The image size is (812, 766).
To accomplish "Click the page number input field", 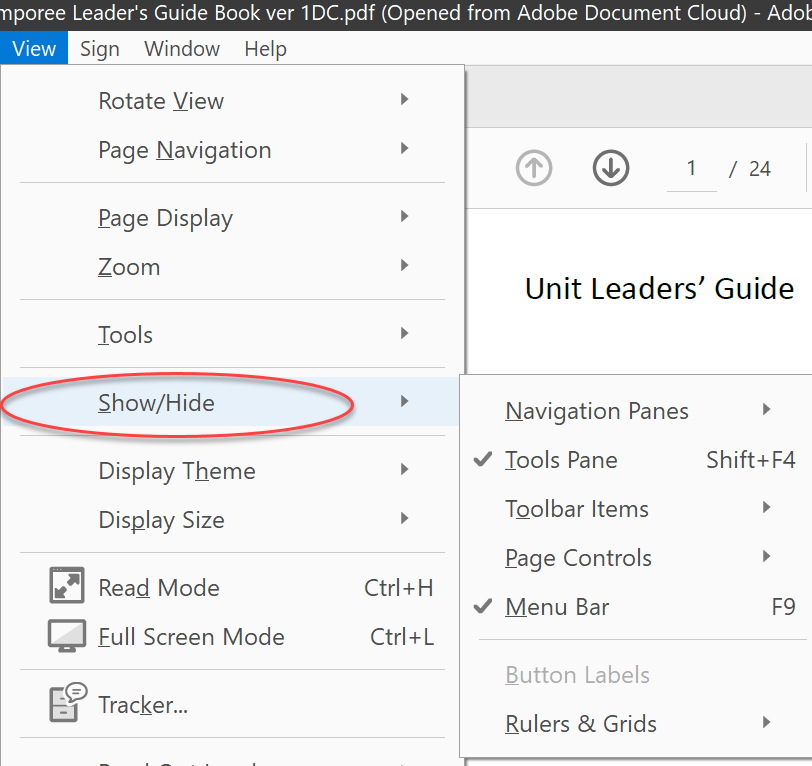I will [691, 168].
